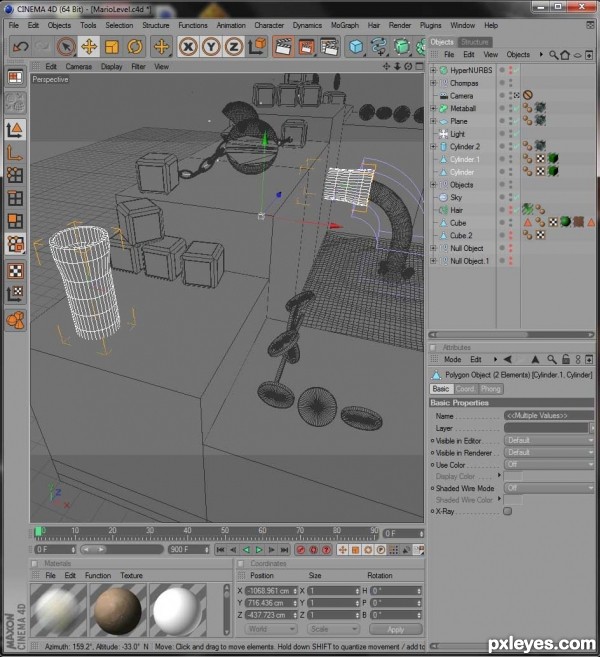Select Object Axis tool in left palette

coord(16,153)
